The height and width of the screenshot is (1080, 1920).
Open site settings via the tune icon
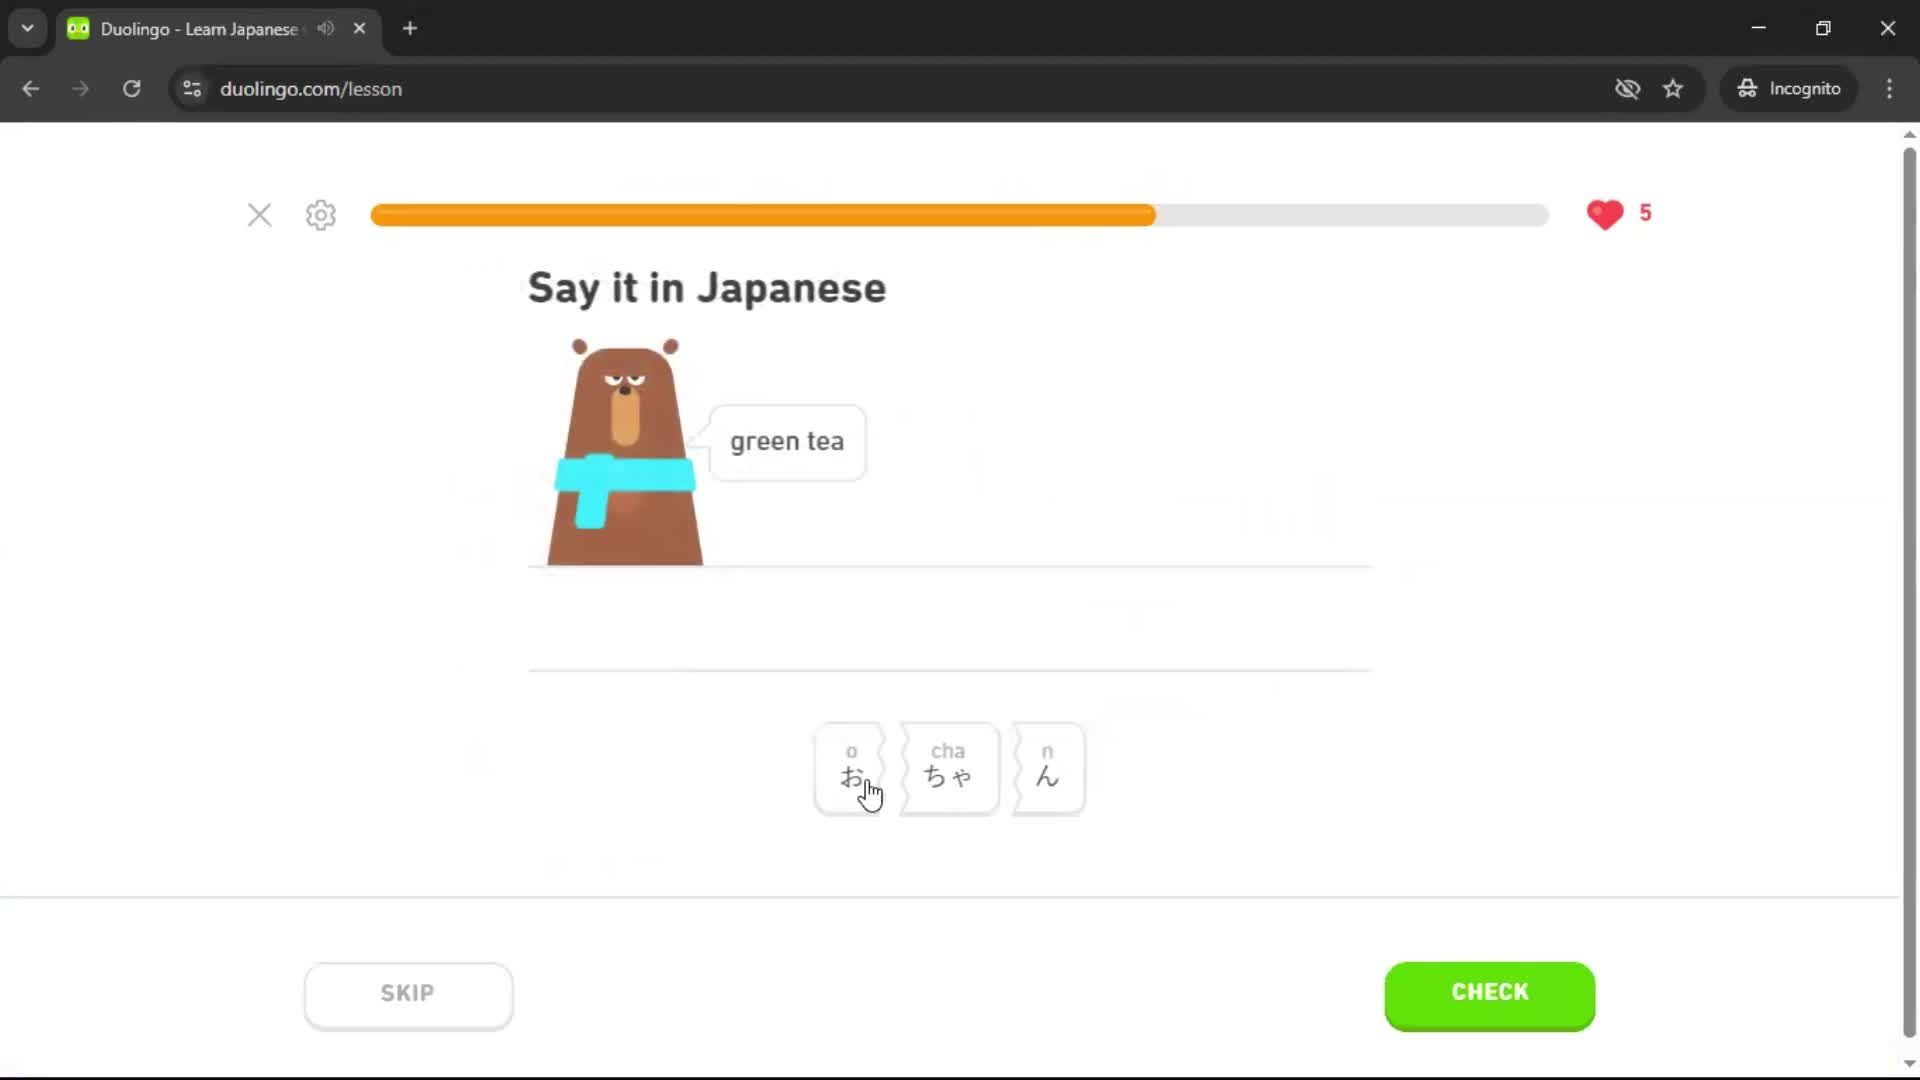click(x=191, y=88)
